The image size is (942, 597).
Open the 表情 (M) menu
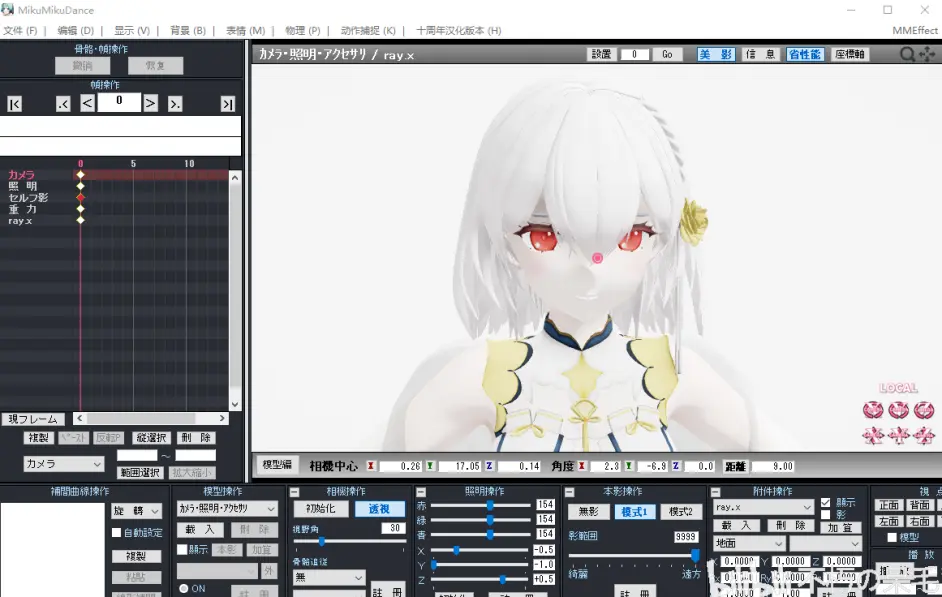coord(245,30)
